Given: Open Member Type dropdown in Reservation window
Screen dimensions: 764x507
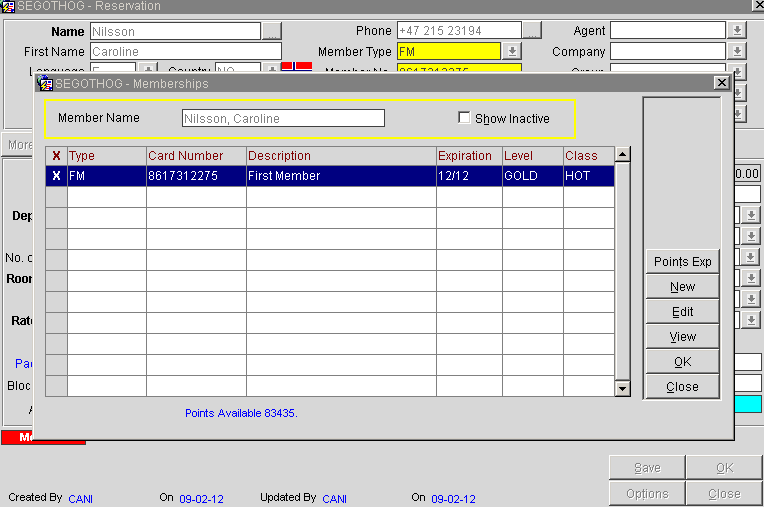Looking at the screenshot, I should point(512,51).
